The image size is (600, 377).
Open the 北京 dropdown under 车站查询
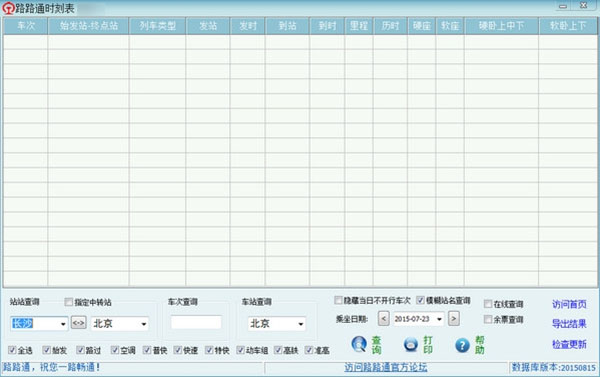301,324
